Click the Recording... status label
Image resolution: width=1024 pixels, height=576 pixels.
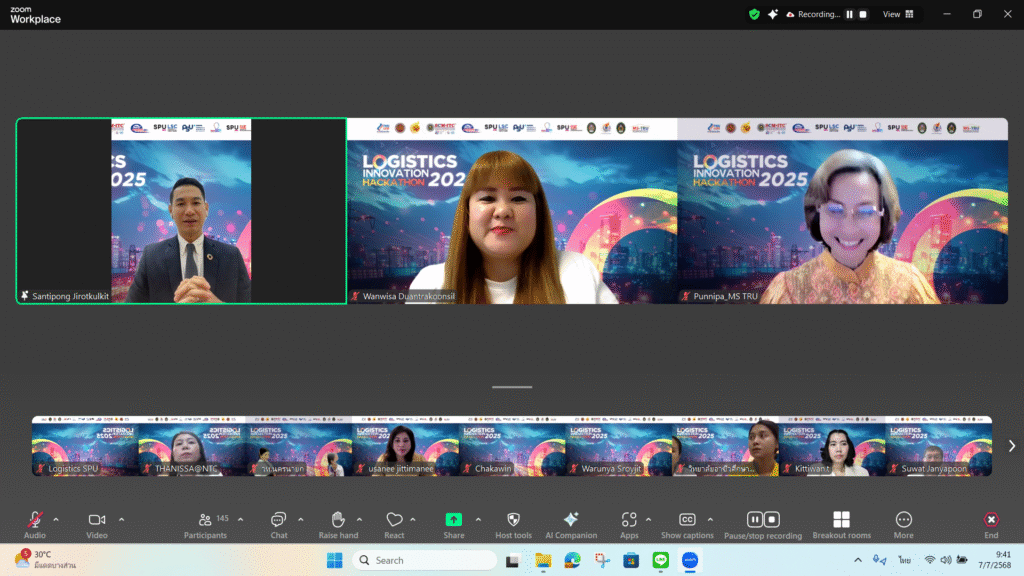[818, 14]
